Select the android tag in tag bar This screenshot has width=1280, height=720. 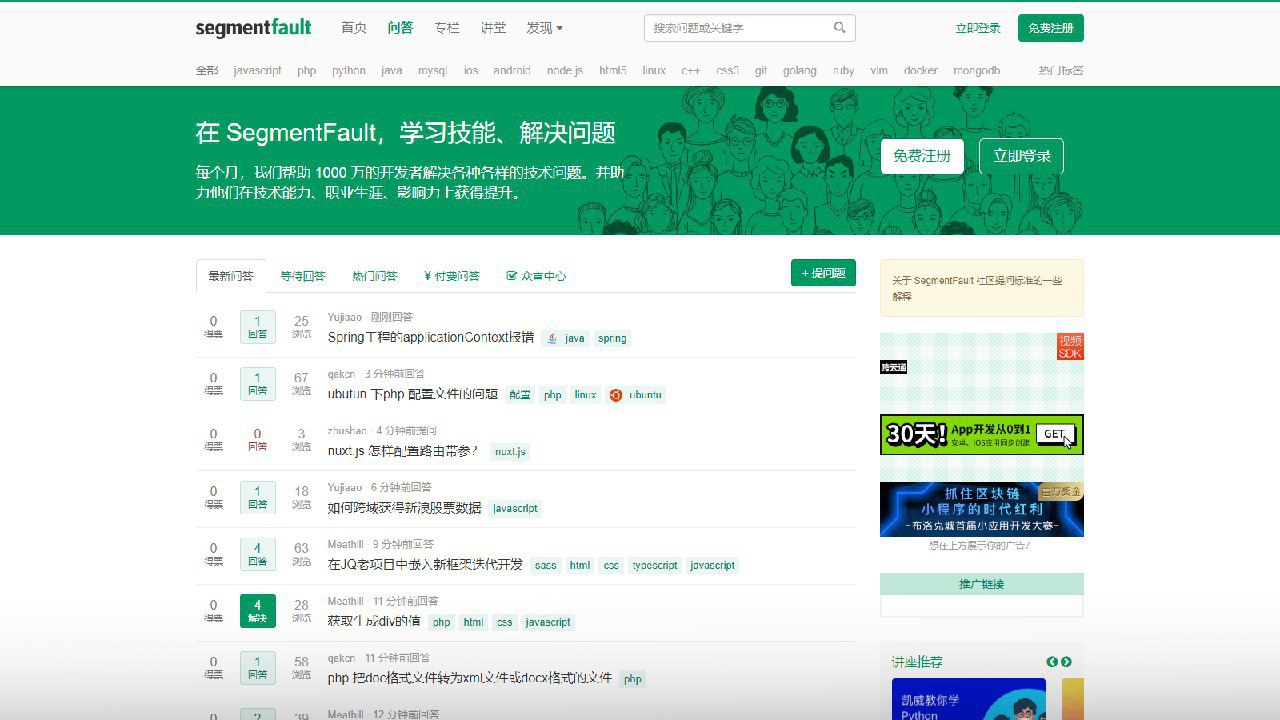tap(512, 71)
